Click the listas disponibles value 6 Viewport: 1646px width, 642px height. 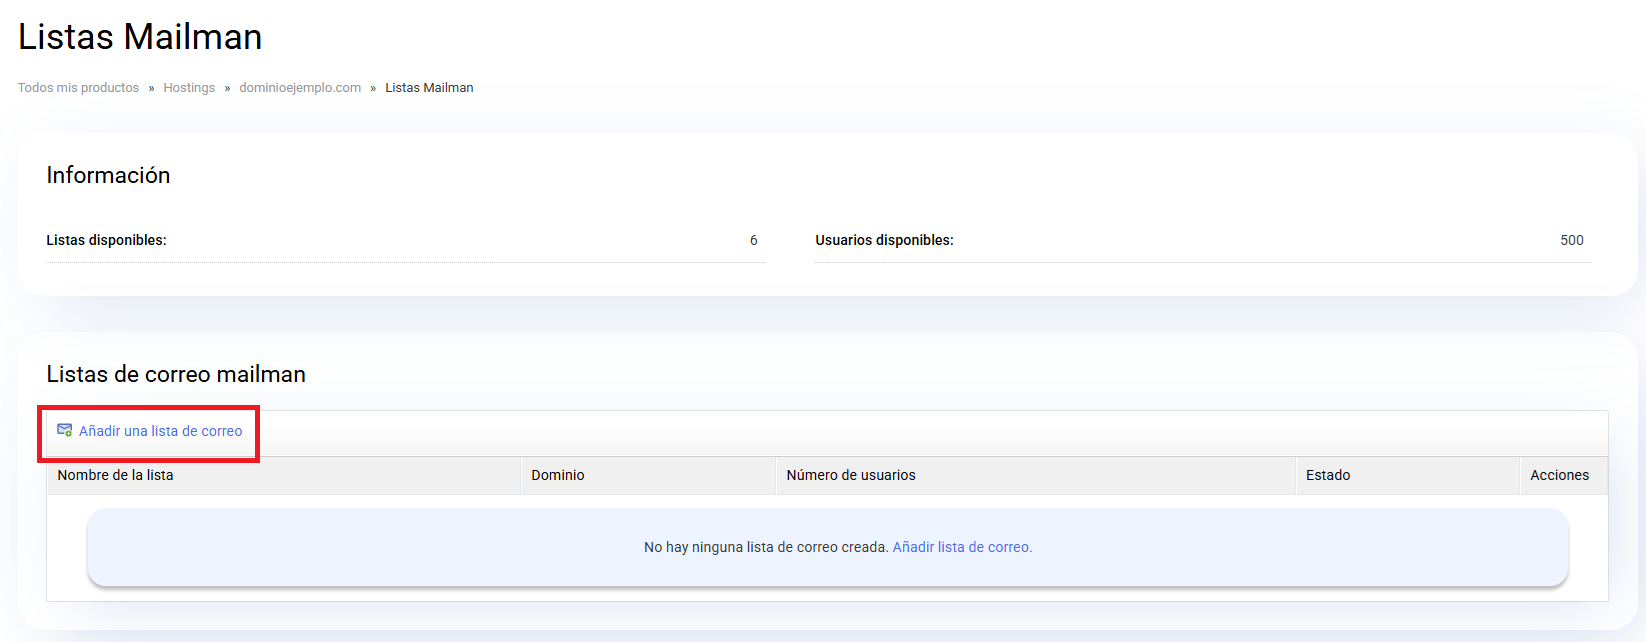coord(754,240)
